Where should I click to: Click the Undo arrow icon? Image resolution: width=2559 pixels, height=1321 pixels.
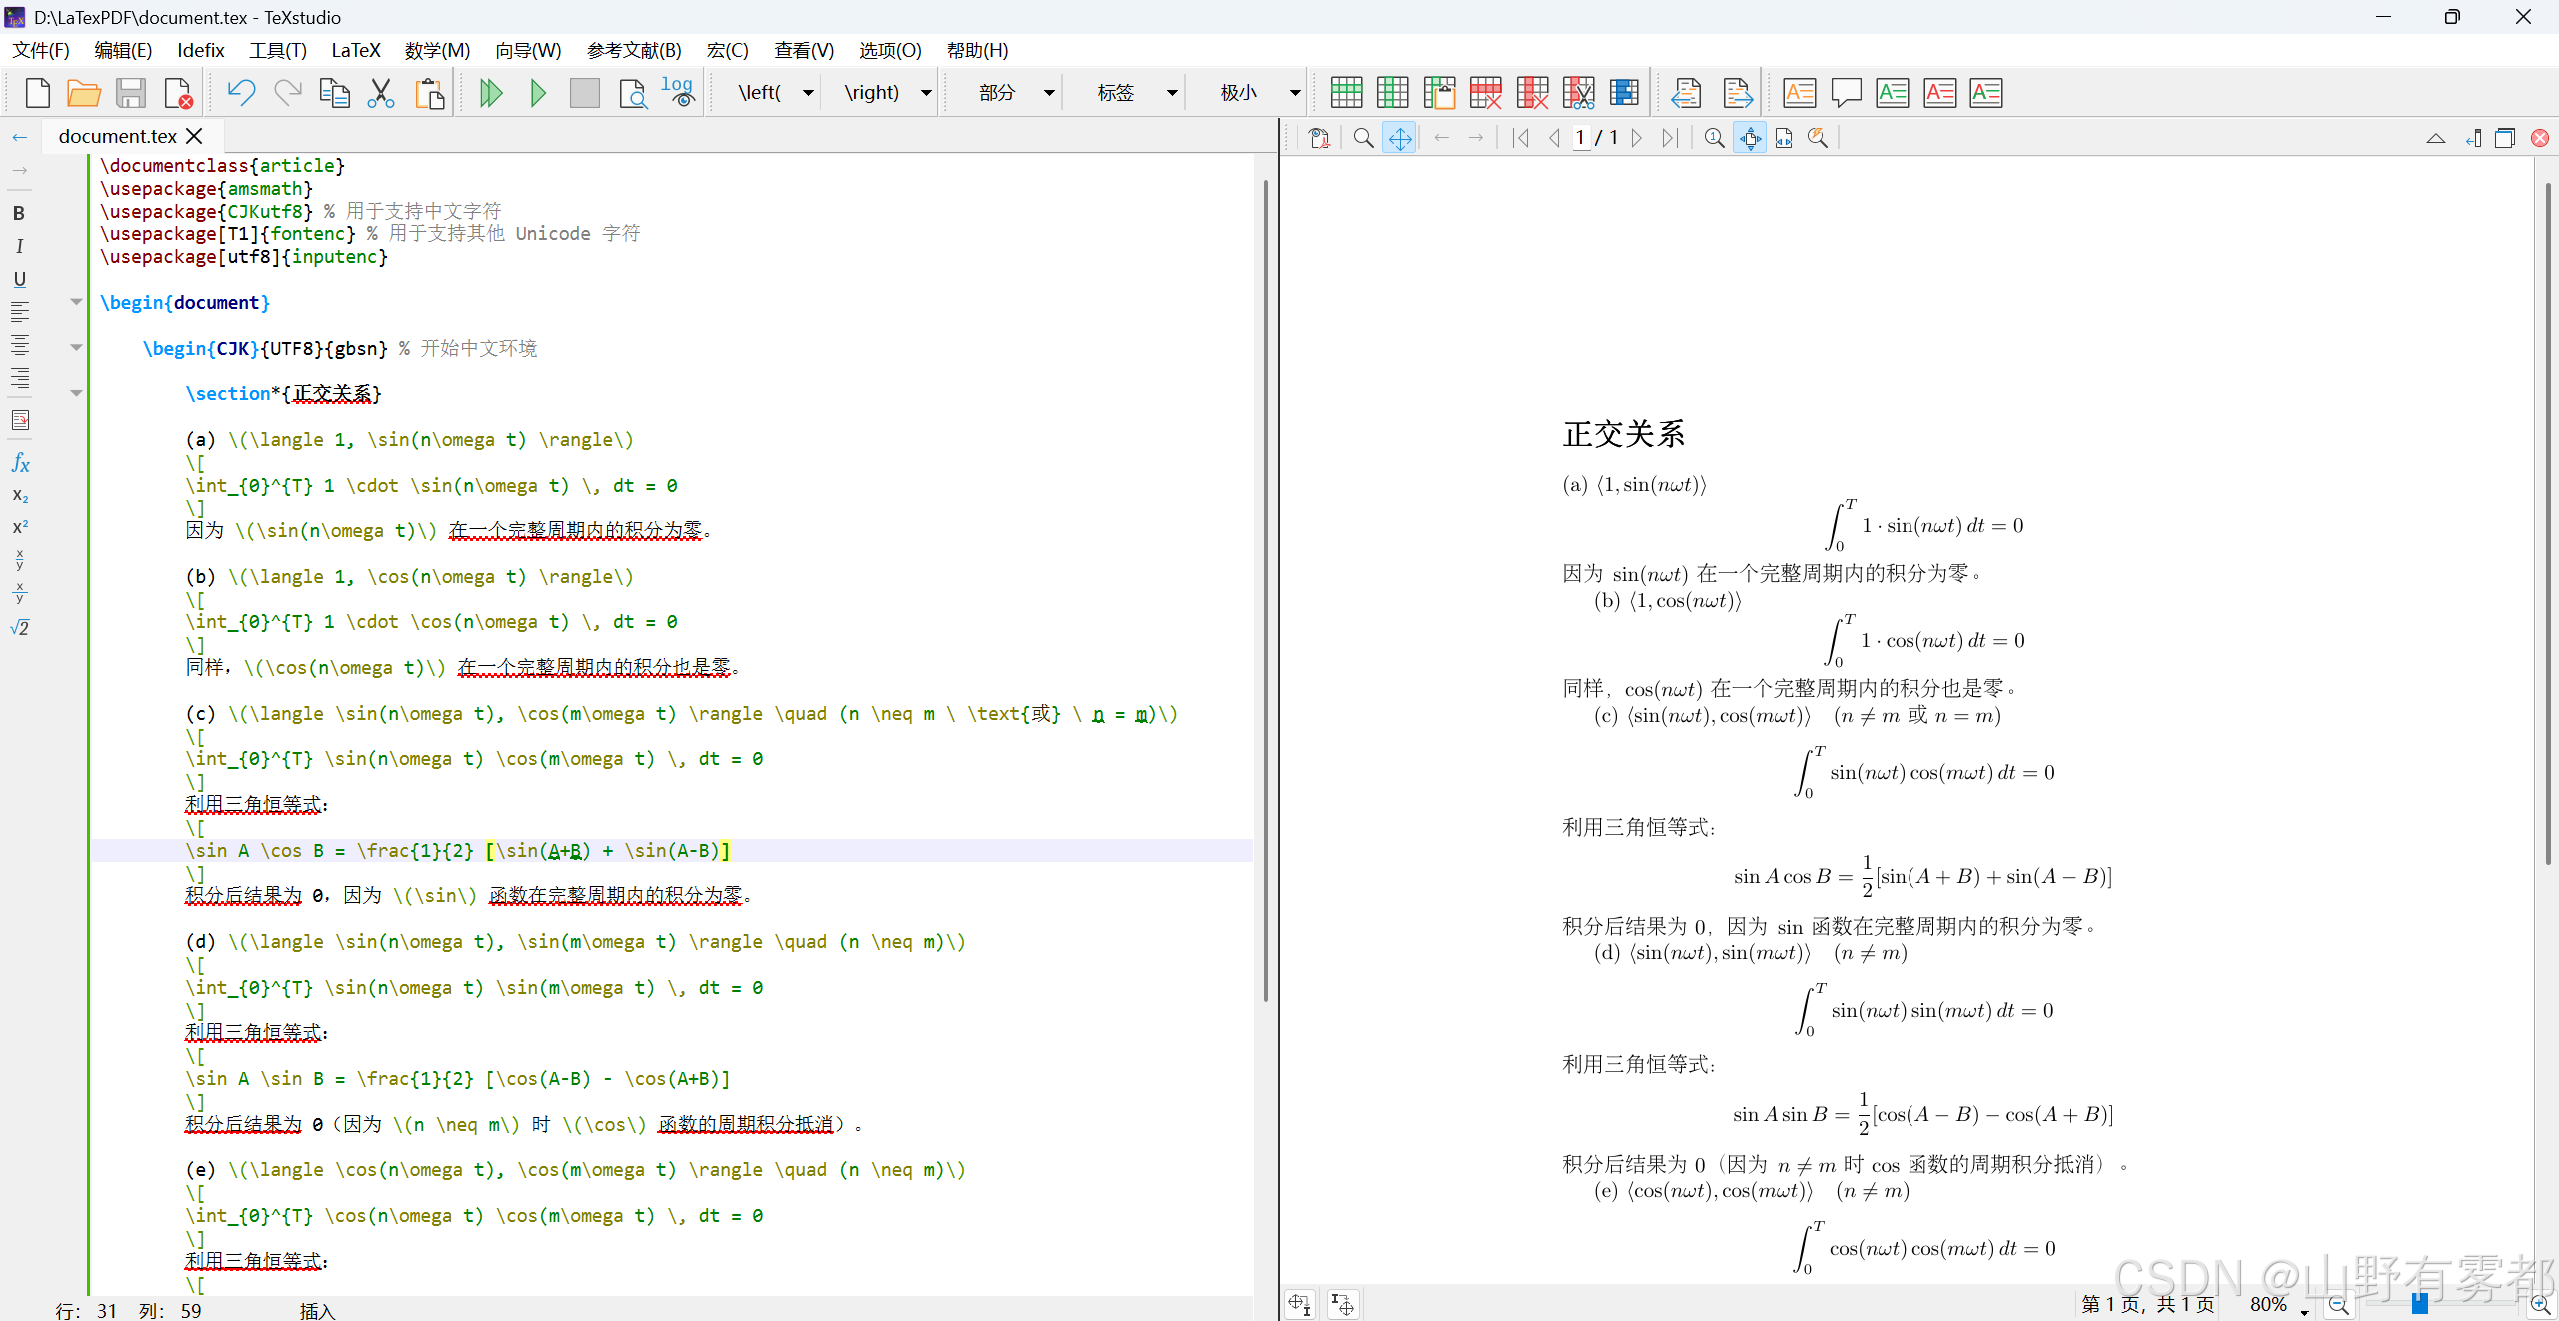tap(241, 93)
